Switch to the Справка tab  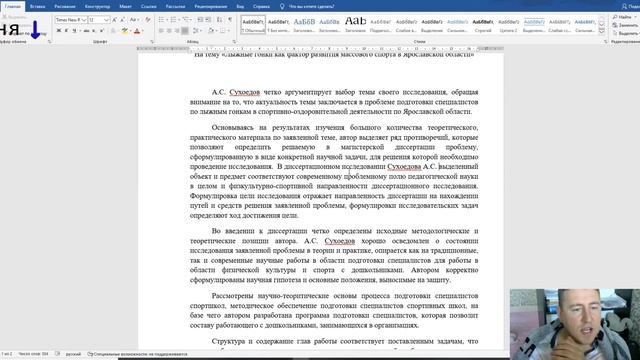(261, 6)
